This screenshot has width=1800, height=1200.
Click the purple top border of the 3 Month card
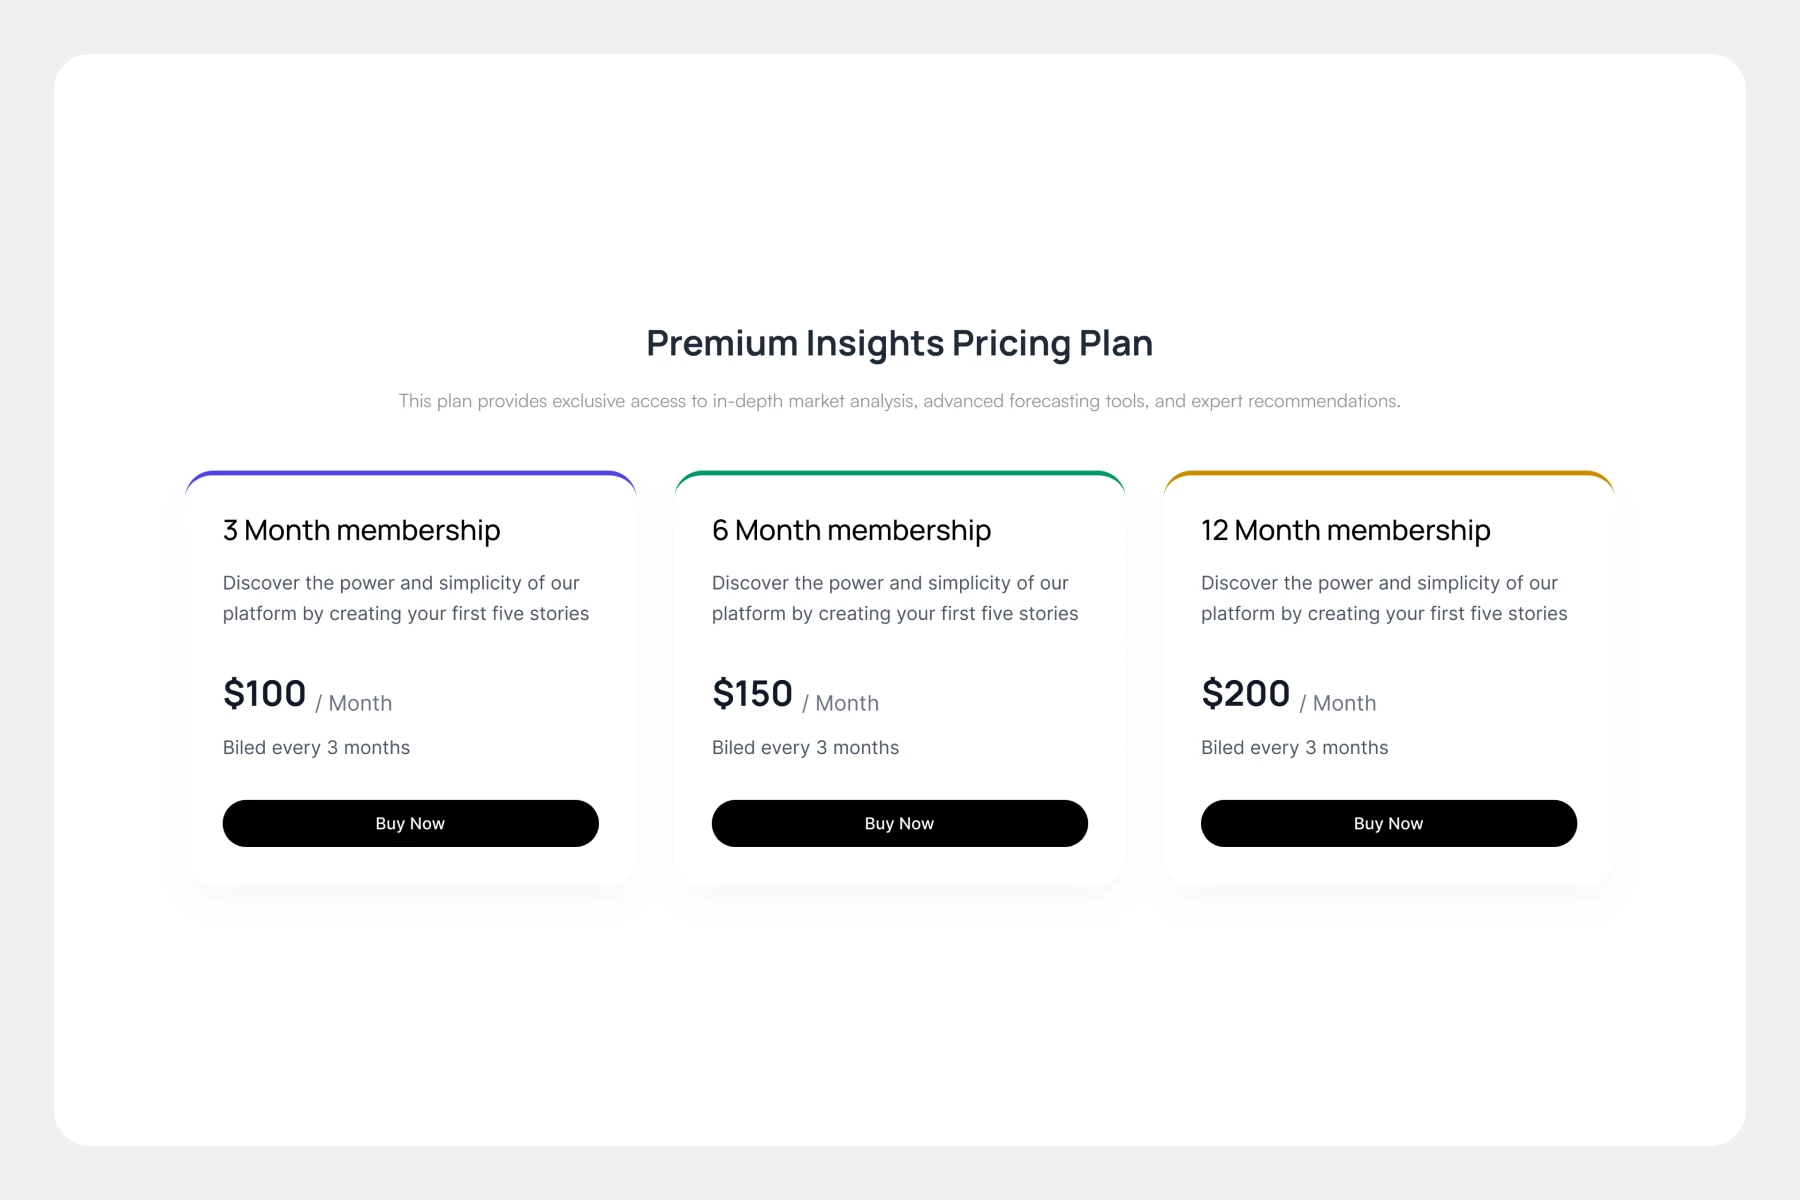coord(410,473)
